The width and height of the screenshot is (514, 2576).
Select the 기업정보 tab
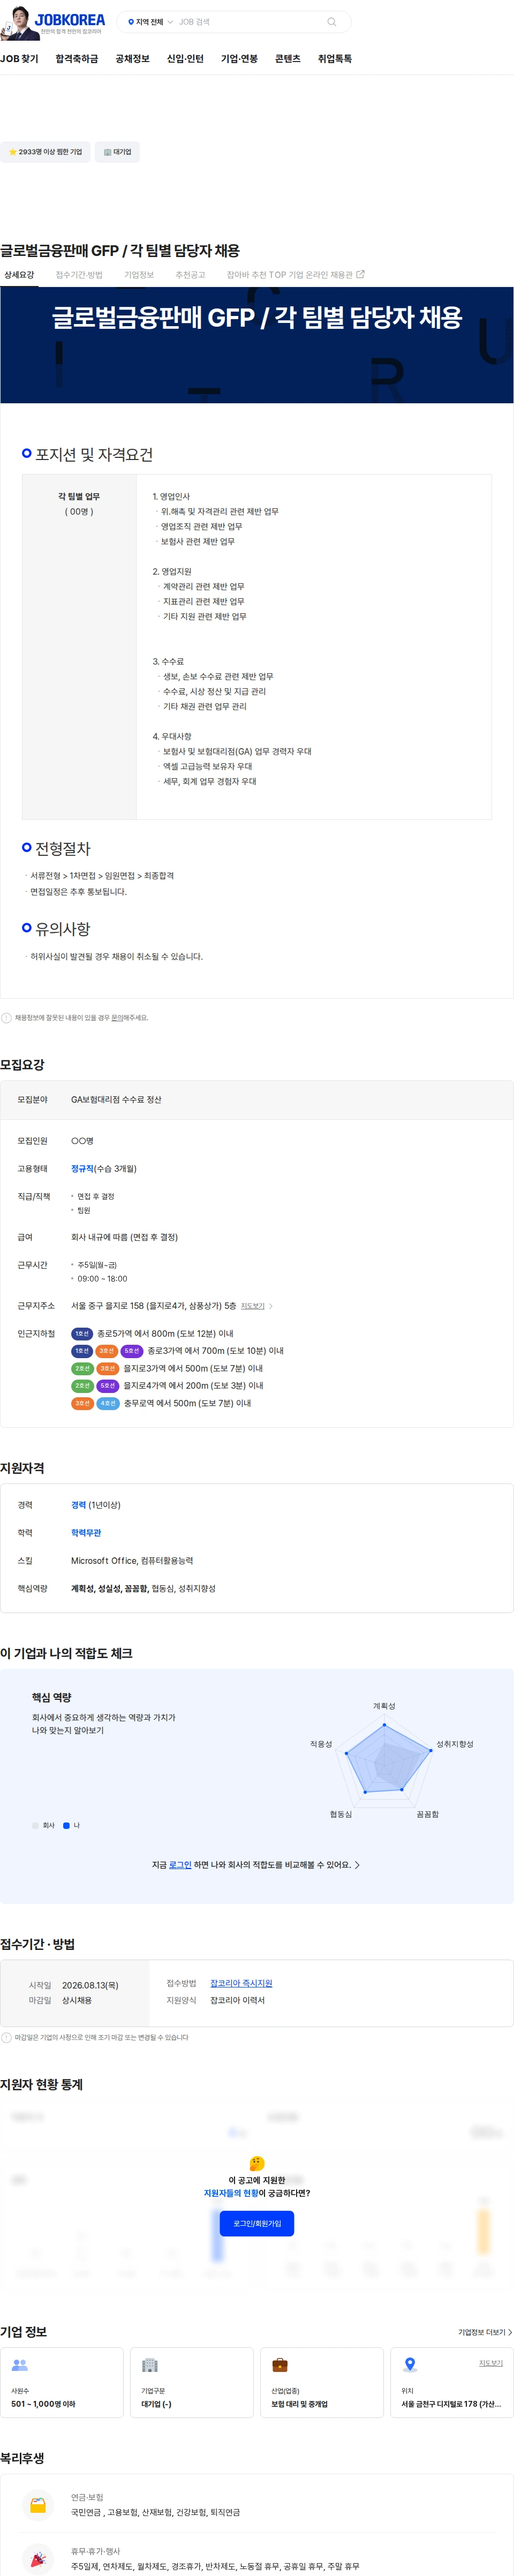(x=139, y=275)
